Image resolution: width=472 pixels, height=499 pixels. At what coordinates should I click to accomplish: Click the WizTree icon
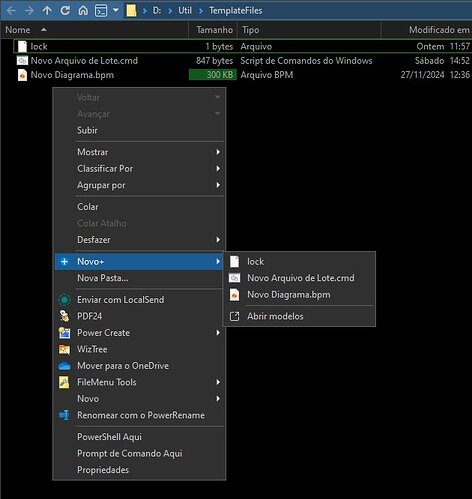(x=64, y=349)
